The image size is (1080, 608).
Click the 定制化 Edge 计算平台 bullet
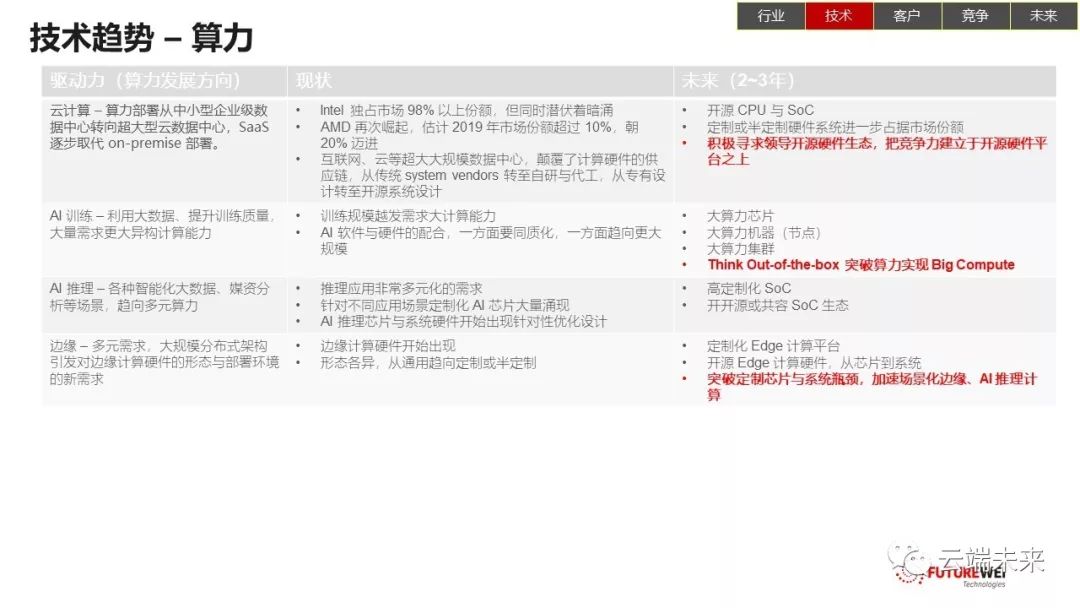[773, 346]
